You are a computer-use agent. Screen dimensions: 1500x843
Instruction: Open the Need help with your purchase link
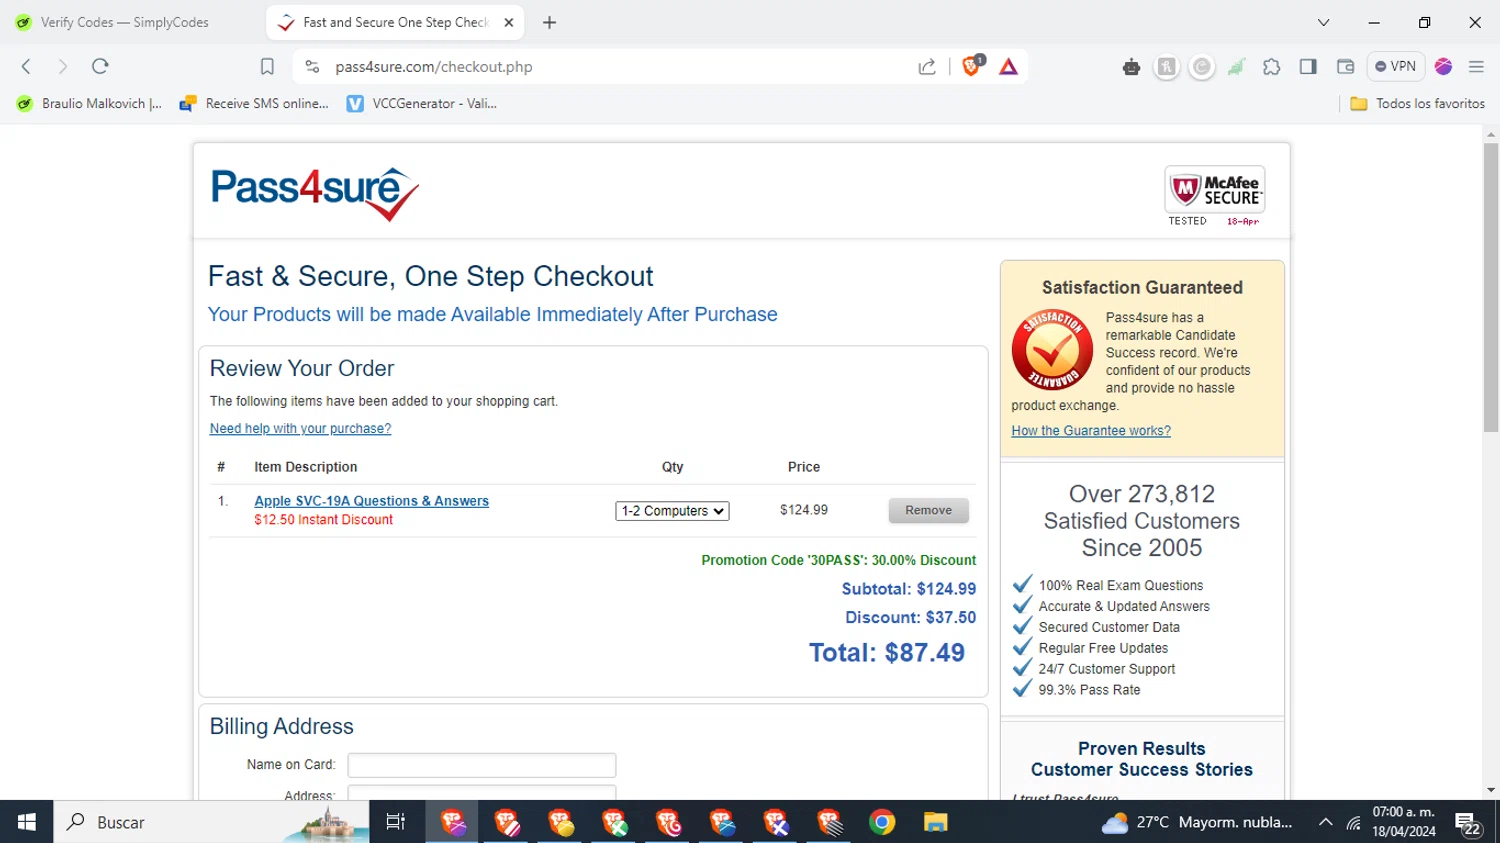coord(300,429)
